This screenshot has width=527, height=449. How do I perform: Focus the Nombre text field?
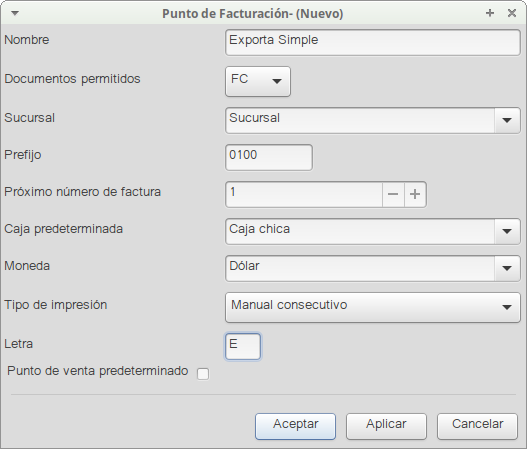pyautogui.click(x=373, y=42)
